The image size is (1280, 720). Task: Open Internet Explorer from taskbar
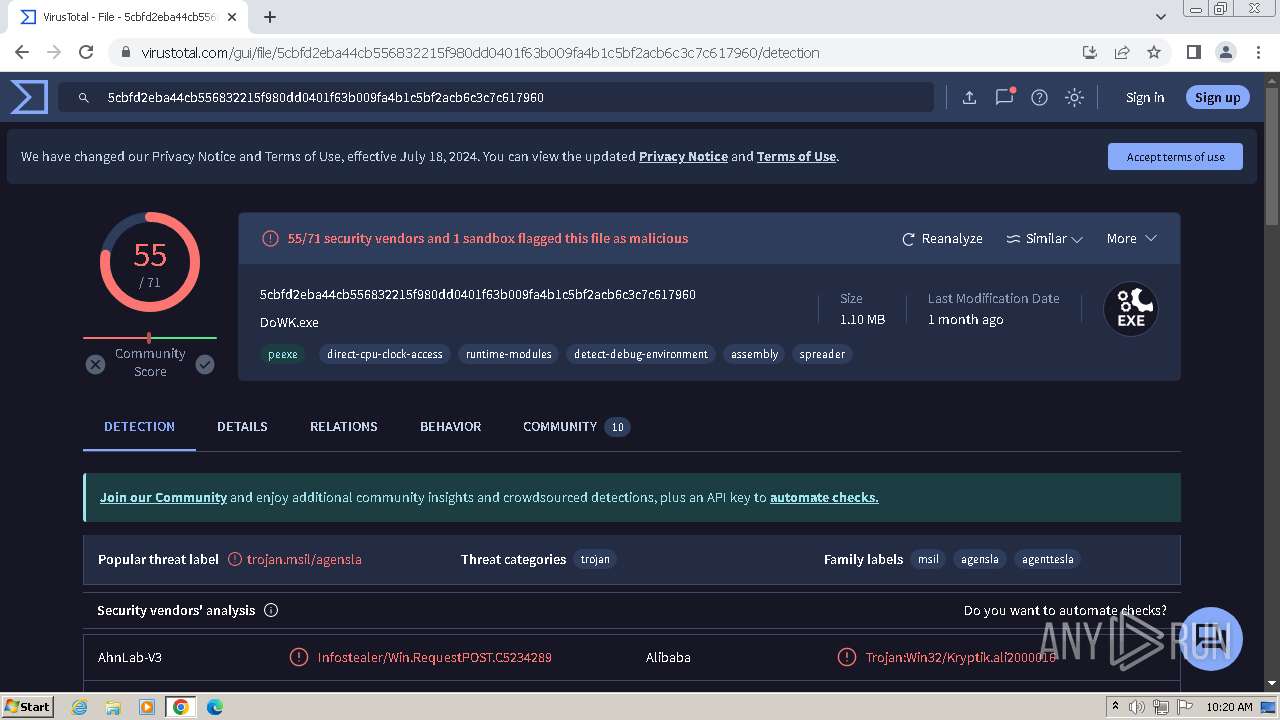click(x=80, y=707)
